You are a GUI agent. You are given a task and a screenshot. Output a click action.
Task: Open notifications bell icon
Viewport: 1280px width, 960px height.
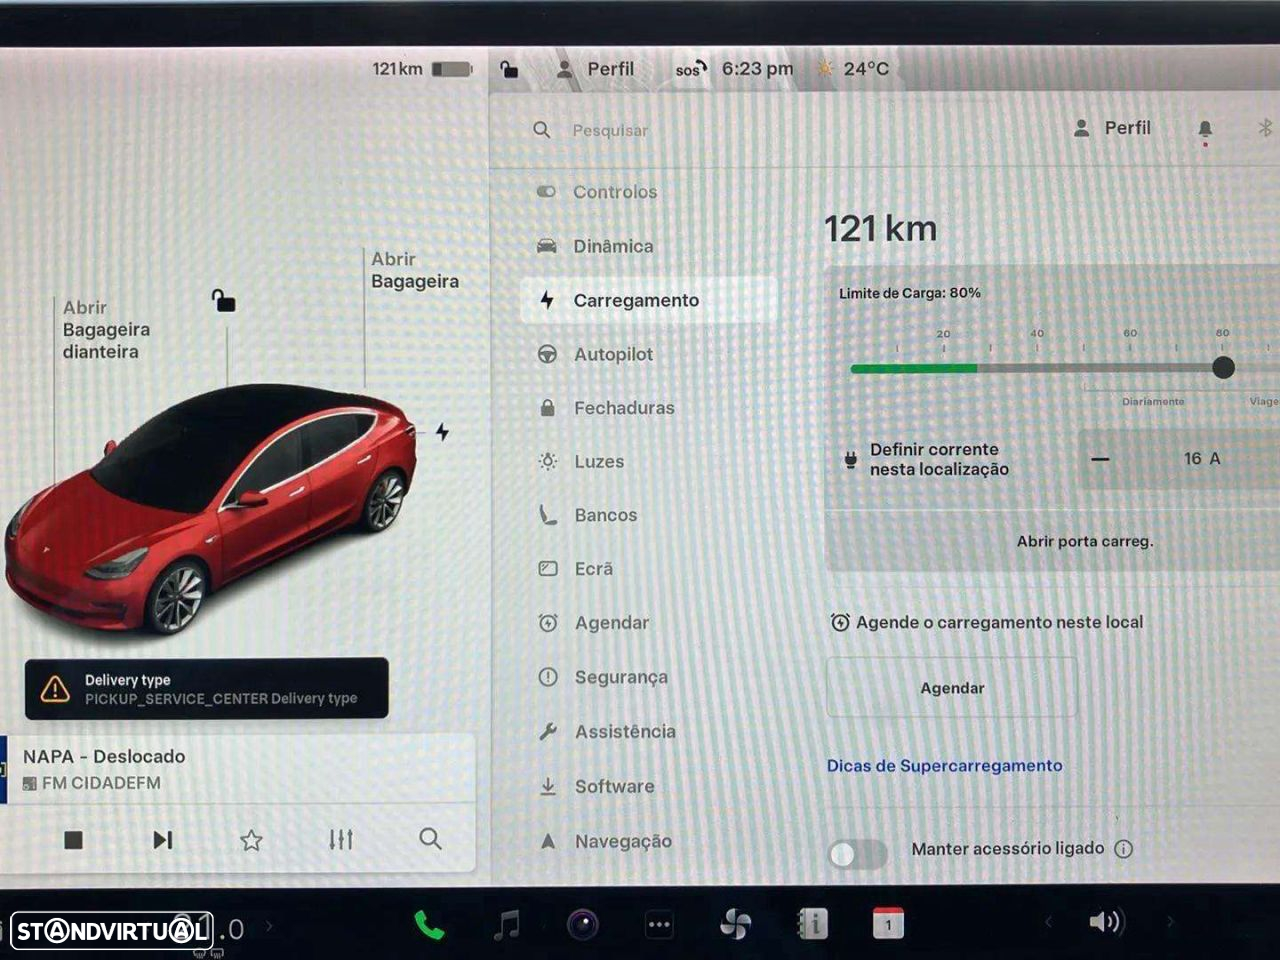click(x=1205, y=129)
